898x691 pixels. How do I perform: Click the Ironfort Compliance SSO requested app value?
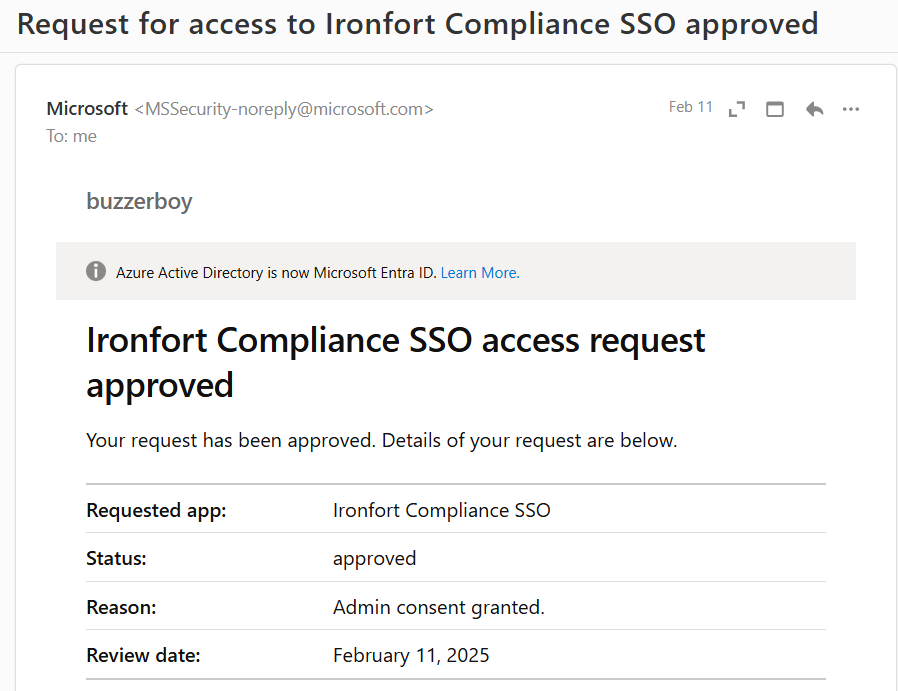click(441, 510)
